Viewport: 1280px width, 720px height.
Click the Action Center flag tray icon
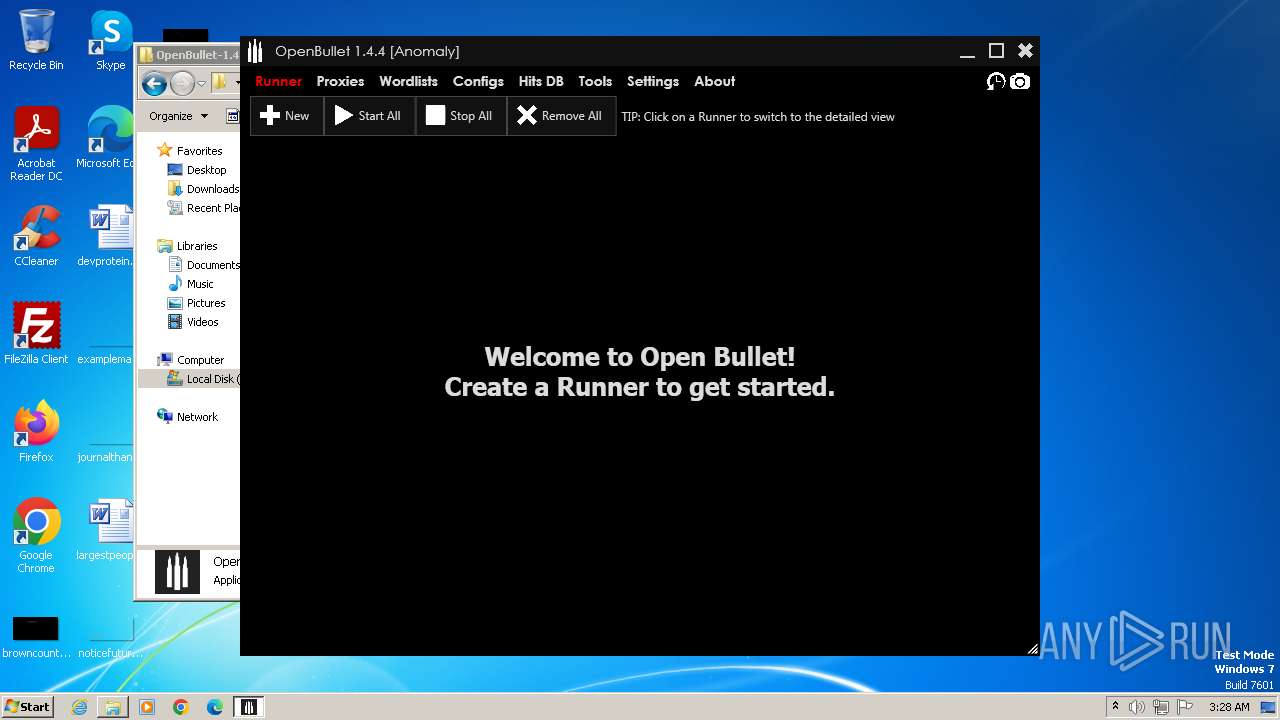pyautogui.click(x=1186, y=707)
